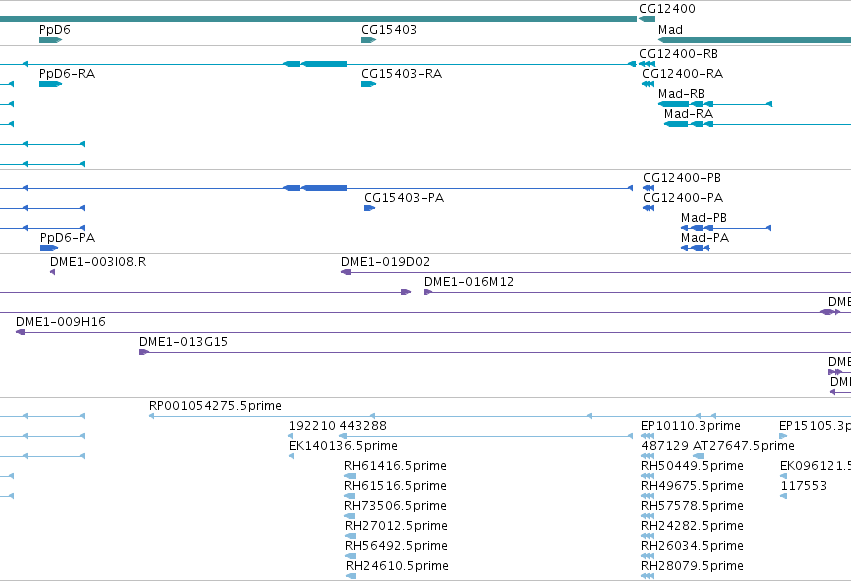Click the CG15403-PA protein feature
This screenshot has height=581, width=851.
370,208
